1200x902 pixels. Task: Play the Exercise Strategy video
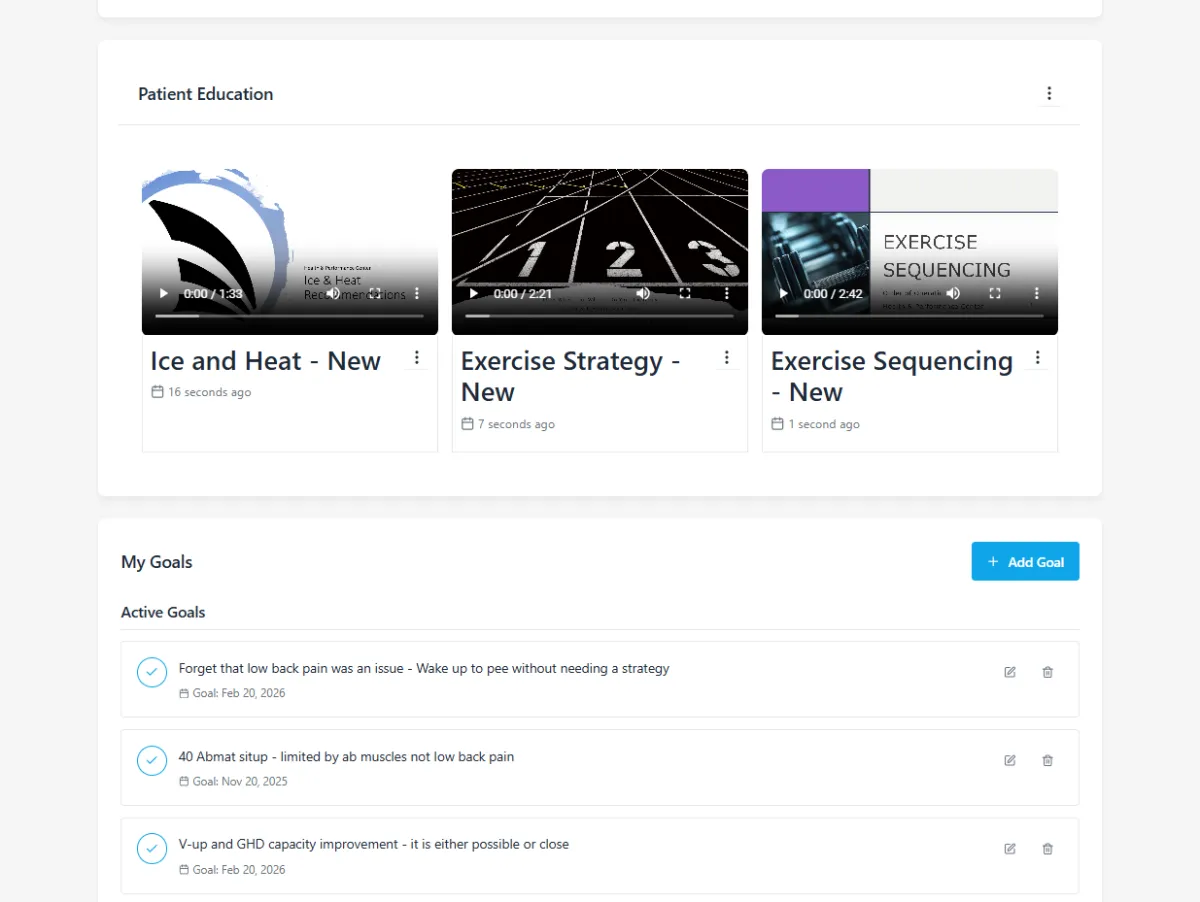pos(474,294)
